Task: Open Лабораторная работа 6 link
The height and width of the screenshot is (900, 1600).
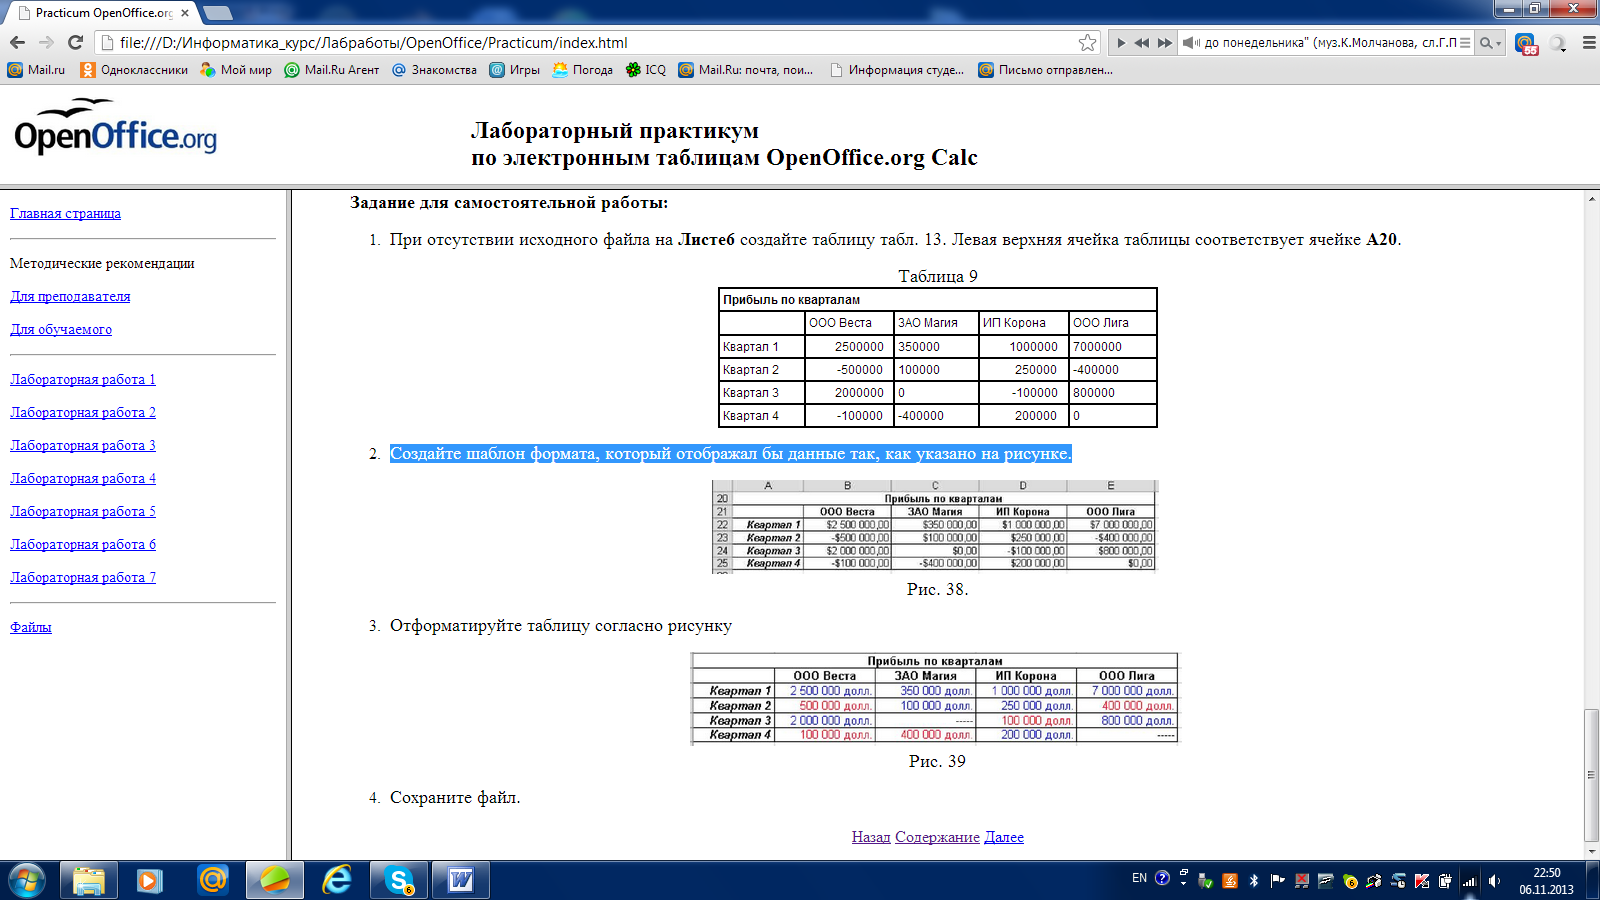Action: click(83, 544)
